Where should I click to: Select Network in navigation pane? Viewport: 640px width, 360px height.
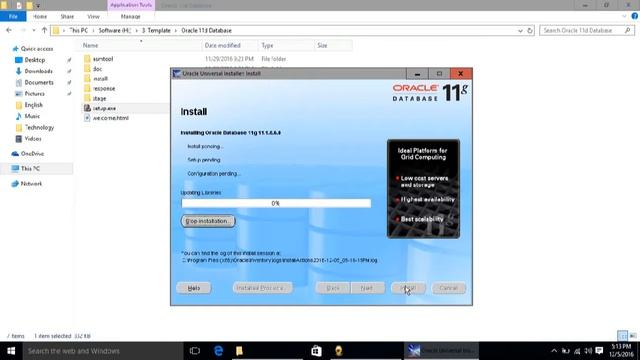coord(31,184)
